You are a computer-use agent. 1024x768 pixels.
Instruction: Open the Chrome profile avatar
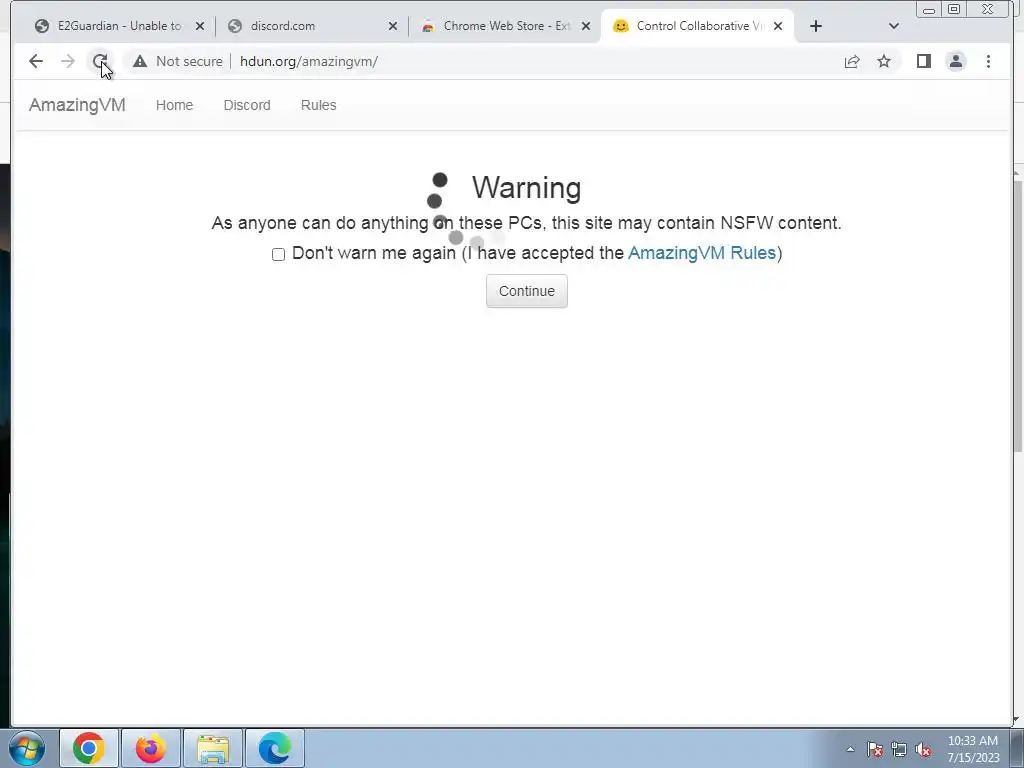955,61
